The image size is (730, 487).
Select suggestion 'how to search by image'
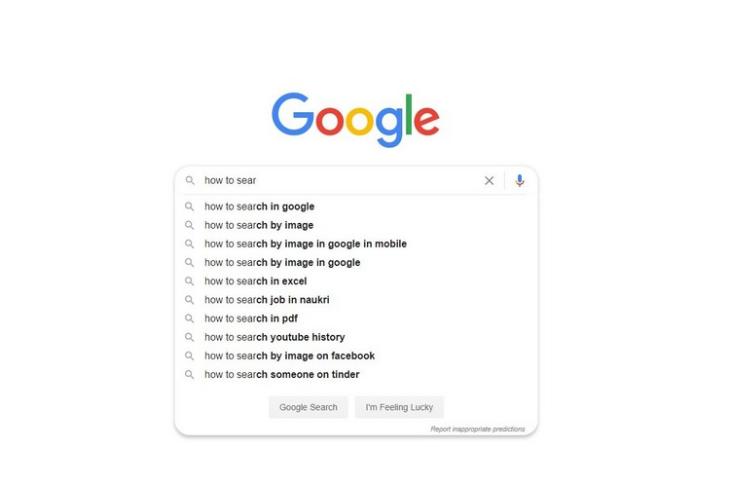[356, 225]
